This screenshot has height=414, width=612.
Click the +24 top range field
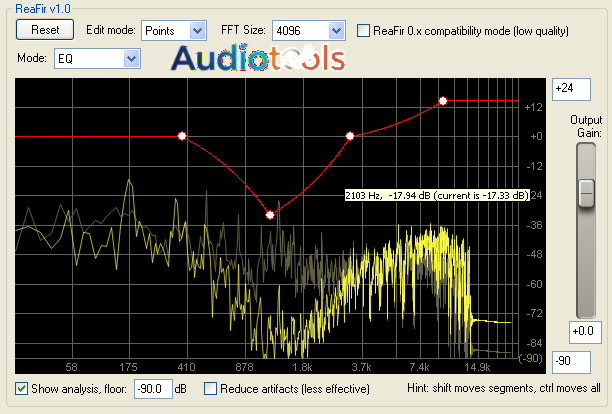click(571, 89)
